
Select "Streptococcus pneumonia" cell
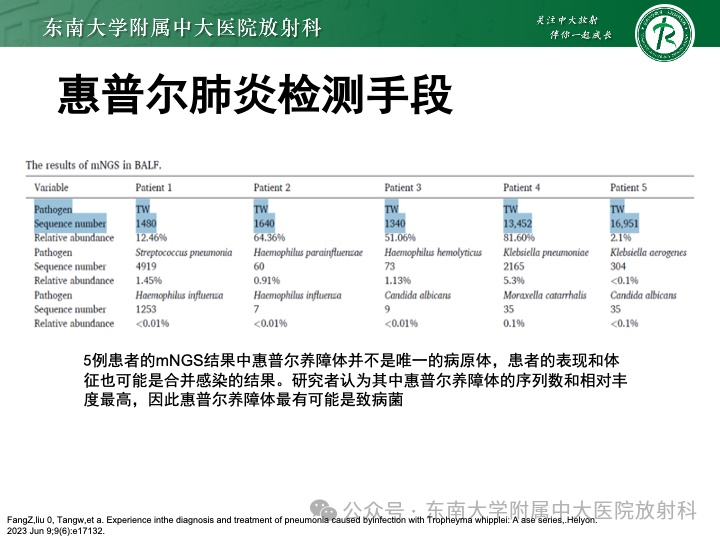coord(184,253)
